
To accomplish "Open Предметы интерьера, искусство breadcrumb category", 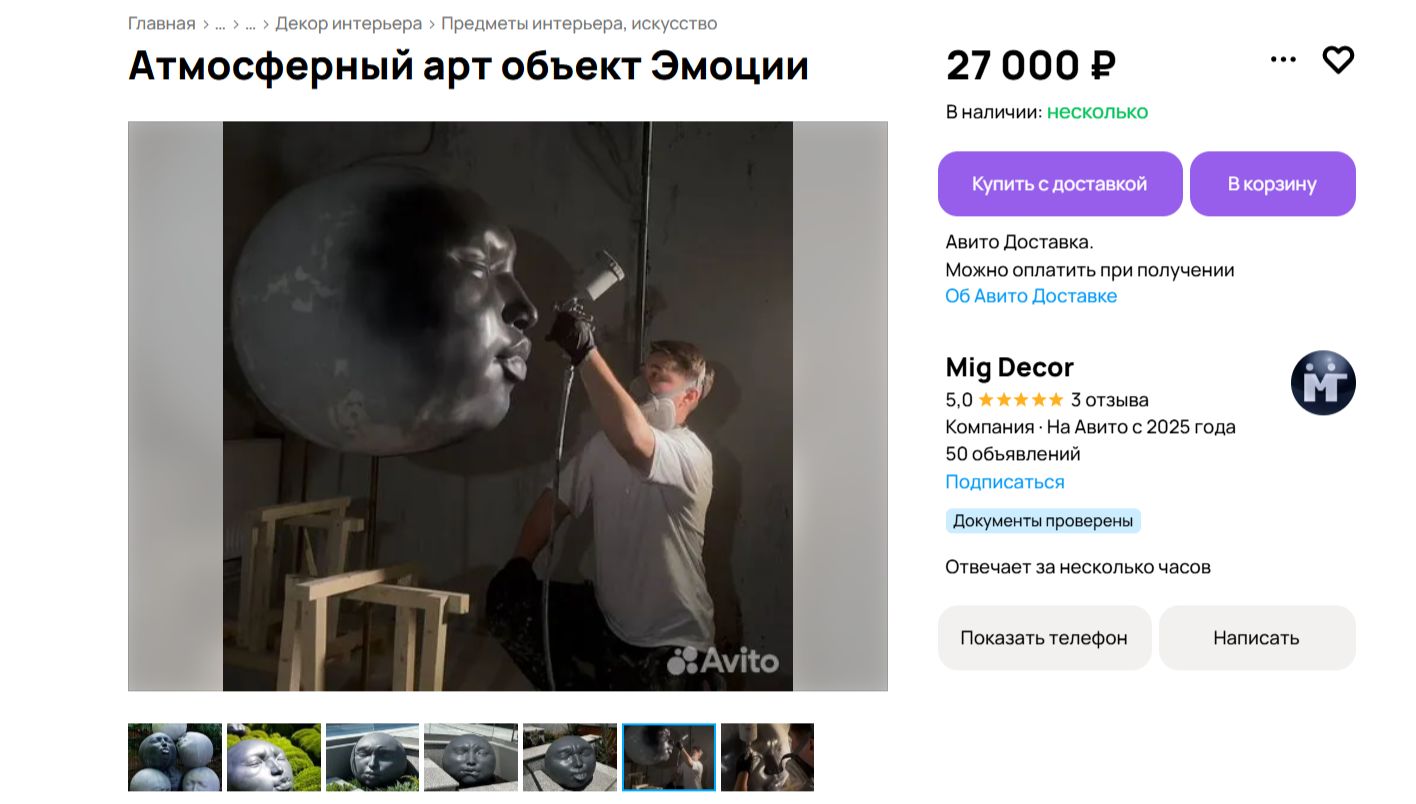I will [579, 23].
